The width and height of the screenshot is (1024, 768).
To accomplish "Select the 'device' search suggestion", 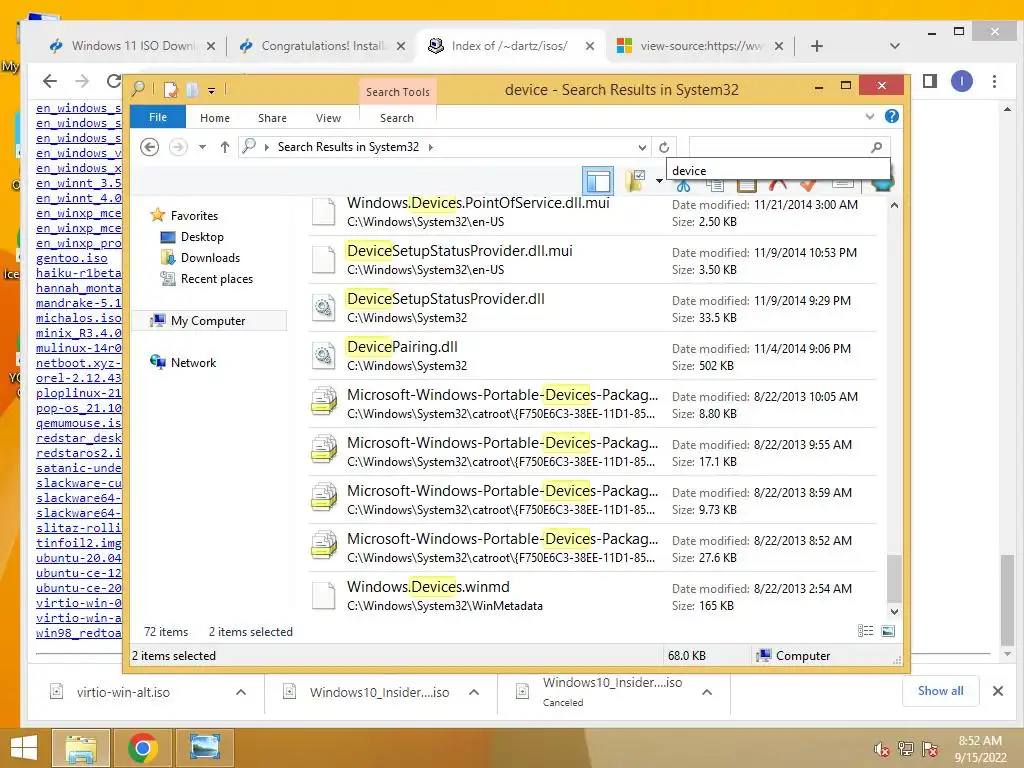I will point(778,170).
